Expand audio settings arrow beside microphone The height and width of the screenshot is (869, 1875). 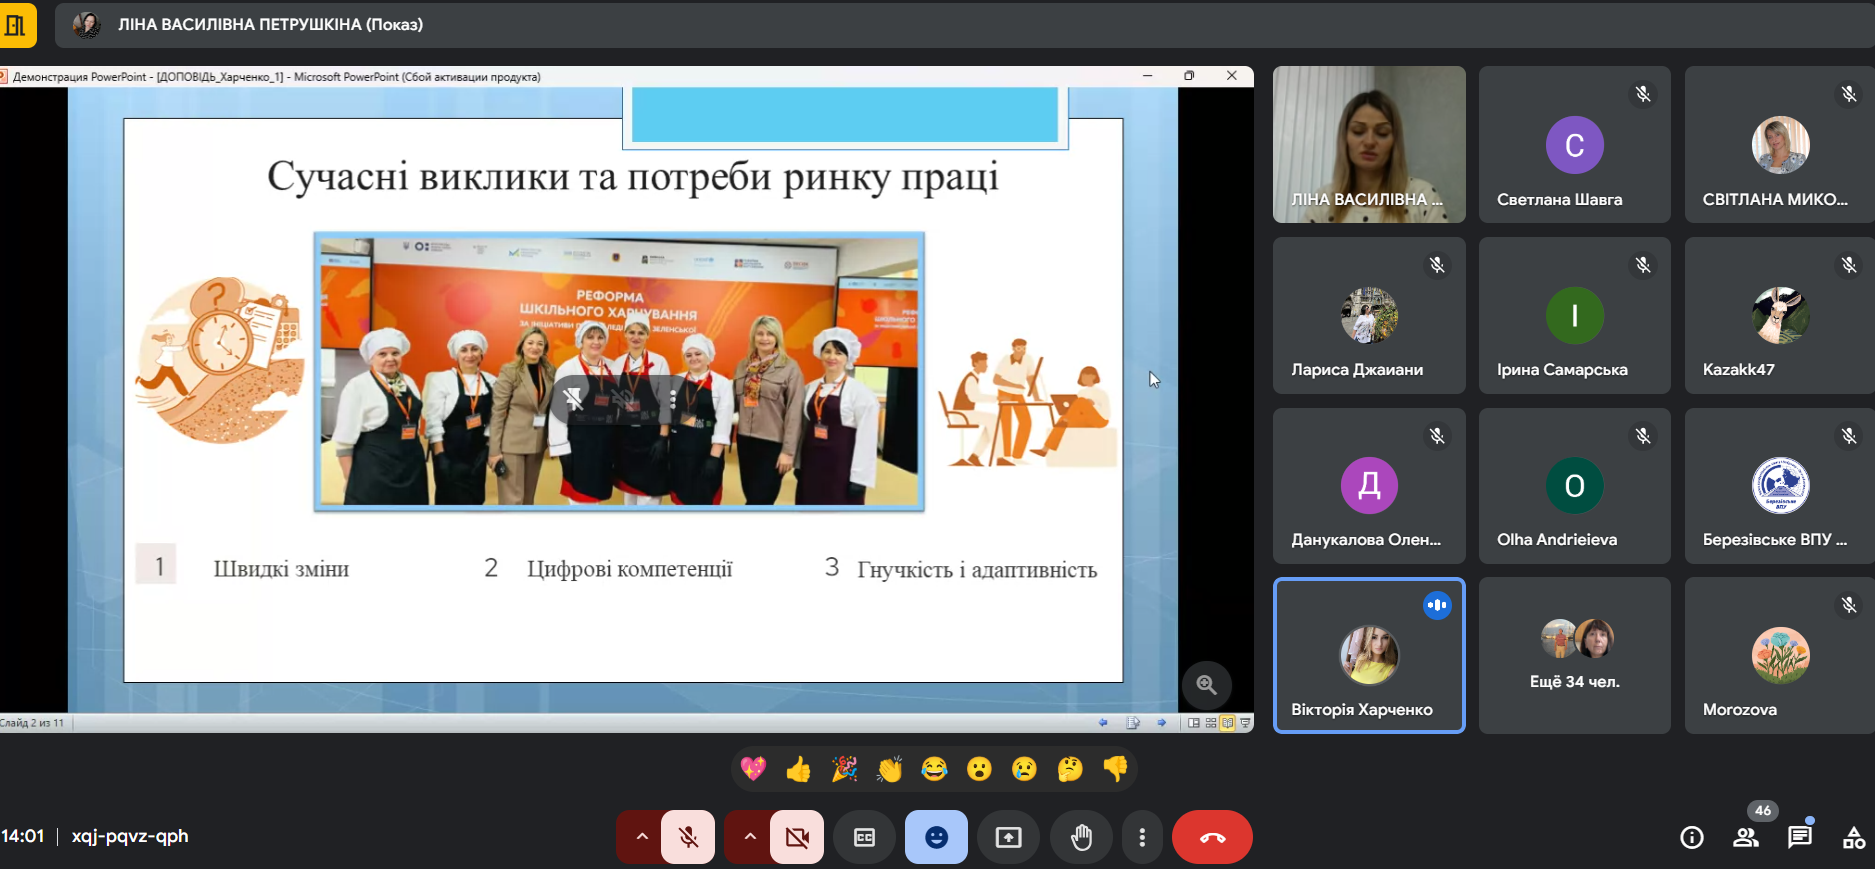pos(642,837)
